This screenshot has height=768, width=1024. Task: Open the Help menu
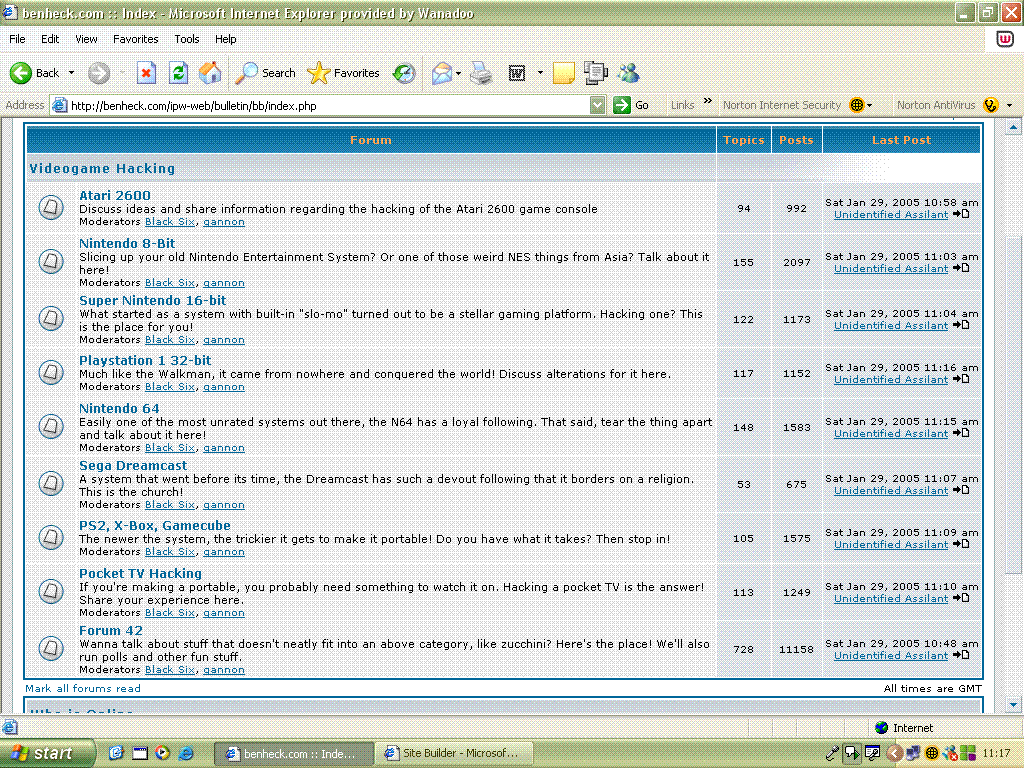coord(225,39)
